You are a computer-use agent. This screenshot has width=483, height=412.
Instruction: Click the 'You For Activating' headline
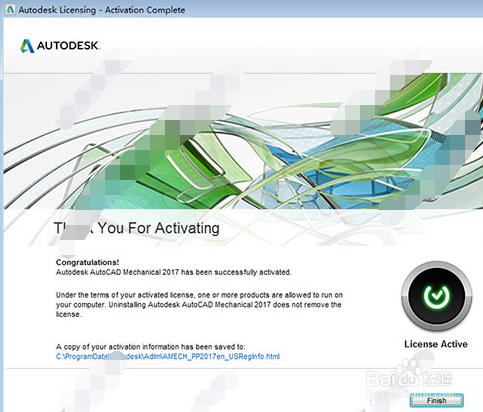click(x=159, y=228)
